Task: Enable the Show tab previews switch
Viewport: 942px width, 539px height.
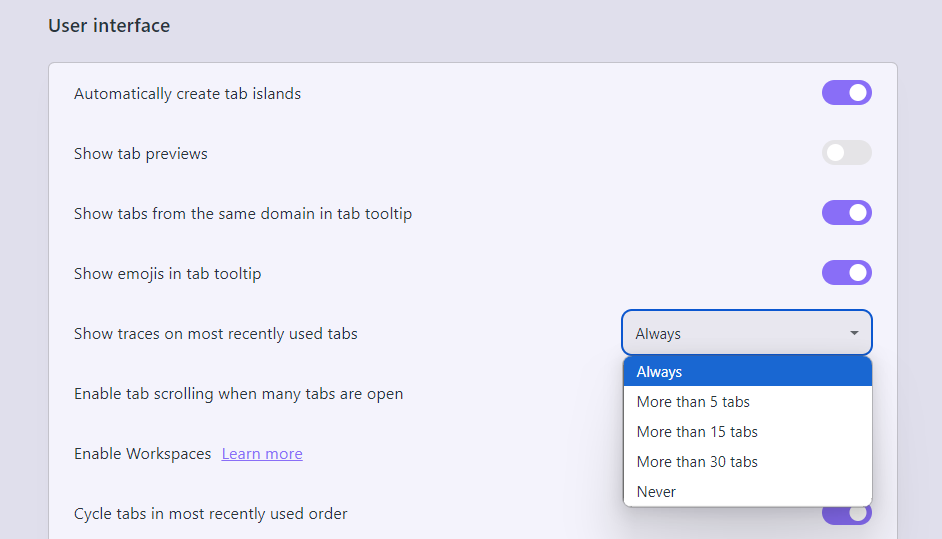Action: tap(846, 153)
